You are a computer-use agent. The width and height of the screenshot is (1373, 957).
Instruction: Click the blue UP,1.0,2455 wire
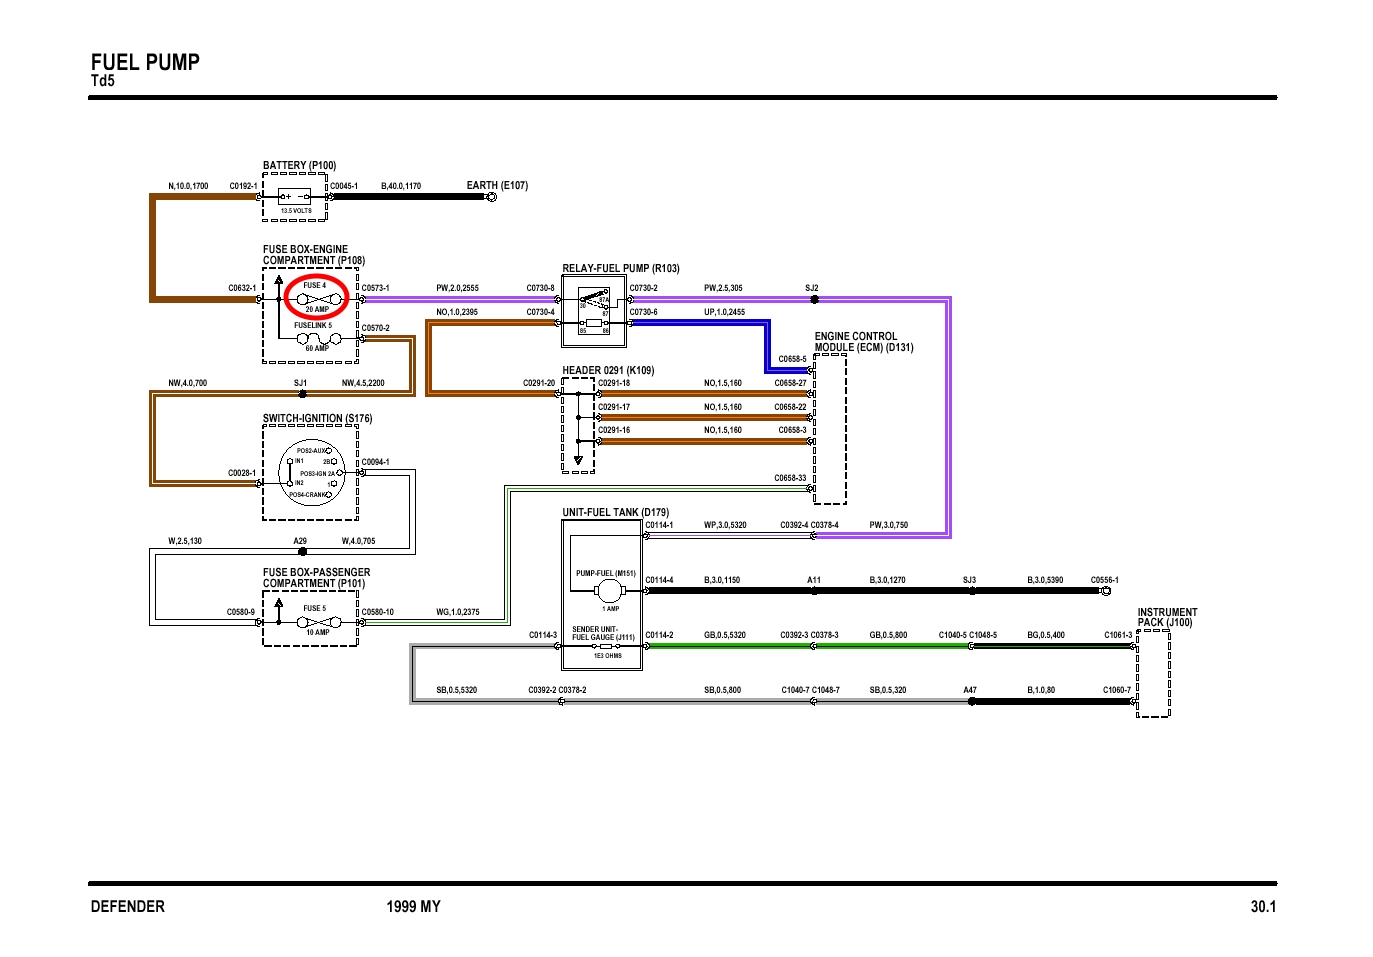[x=700, y=322]
